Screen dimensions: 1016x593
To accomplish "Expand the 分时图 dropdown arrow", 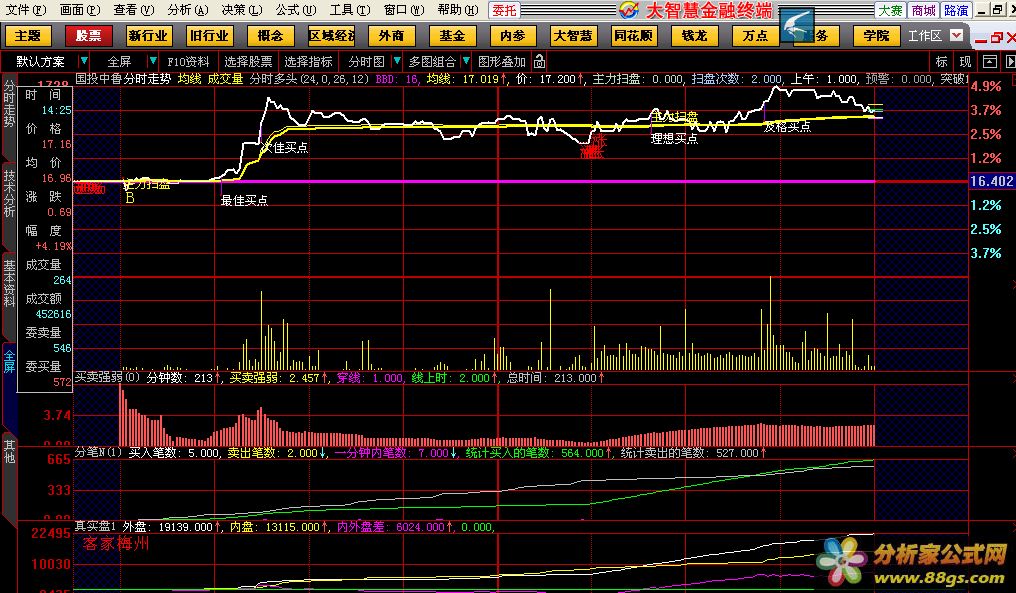I will coord(397,62).
